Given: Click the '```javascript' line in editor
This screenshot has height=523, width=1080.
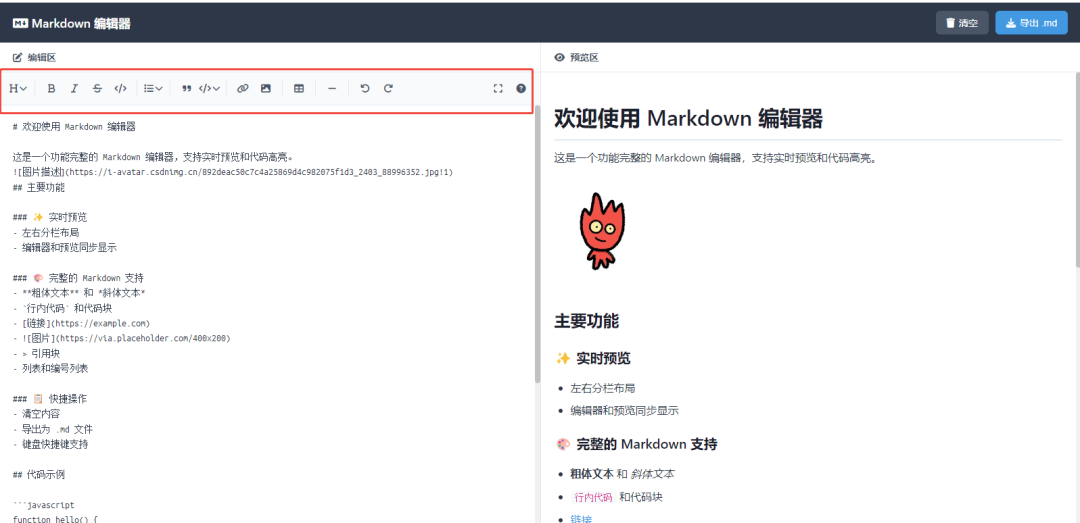Looking at the screenshot, I should pos(43,505).
